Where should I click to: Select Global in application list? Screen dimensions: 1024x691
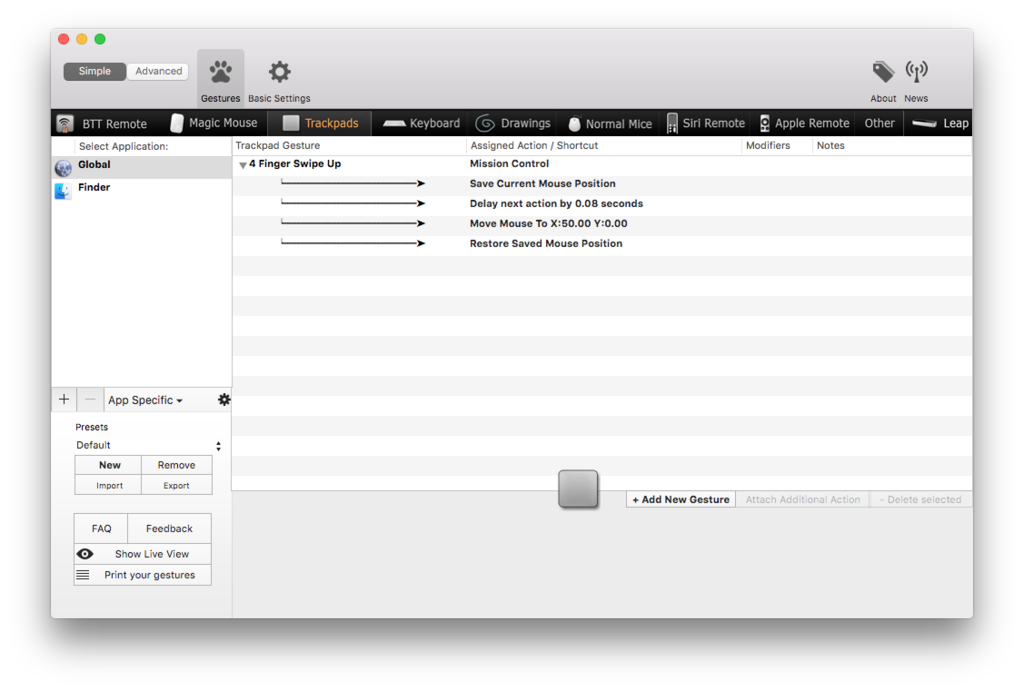[142, 167]
